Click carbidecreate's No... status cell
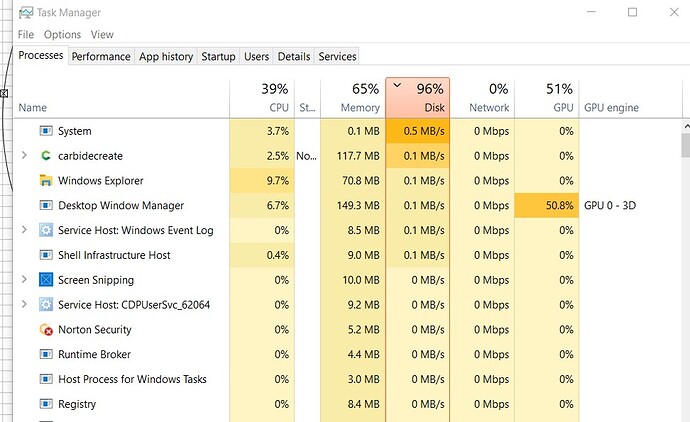 tap(307, 155)
